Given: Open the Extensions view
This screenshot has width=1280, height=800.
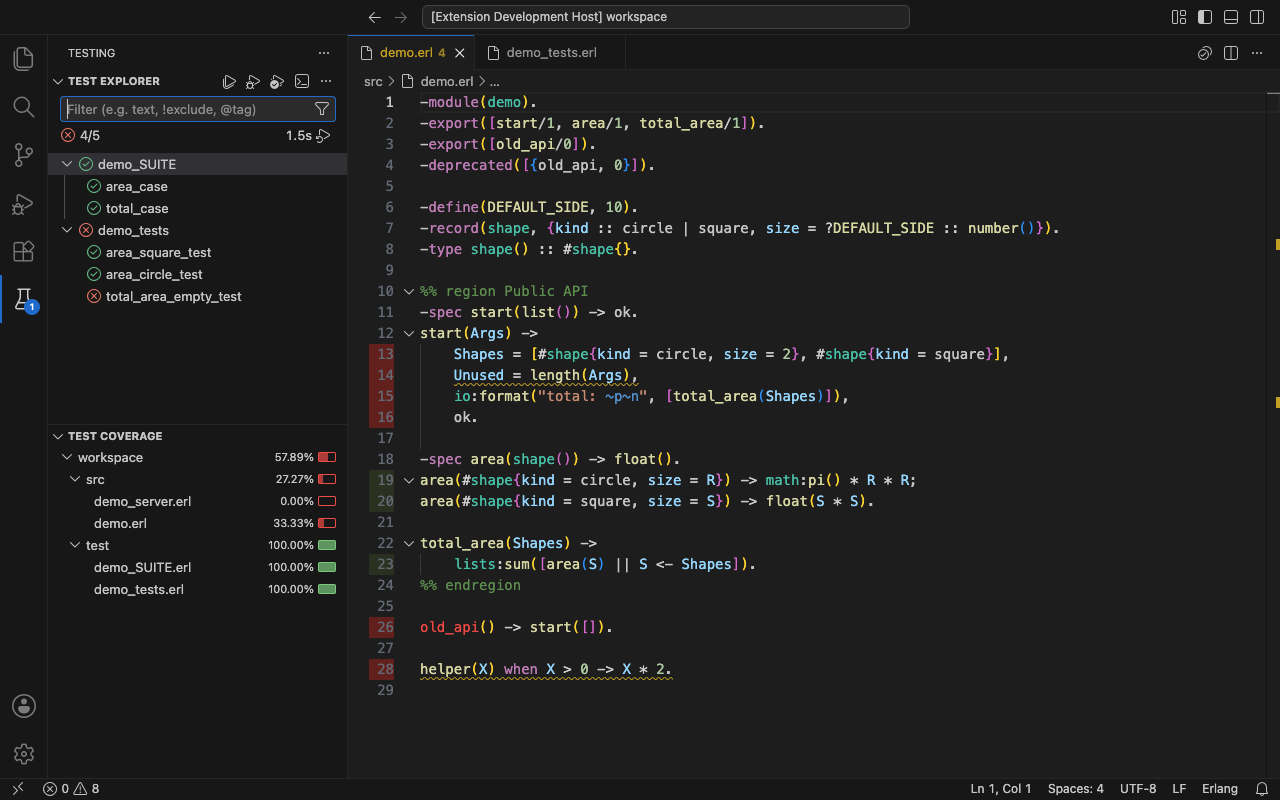Looking at the screenshot, I should [x=24, y=251].
